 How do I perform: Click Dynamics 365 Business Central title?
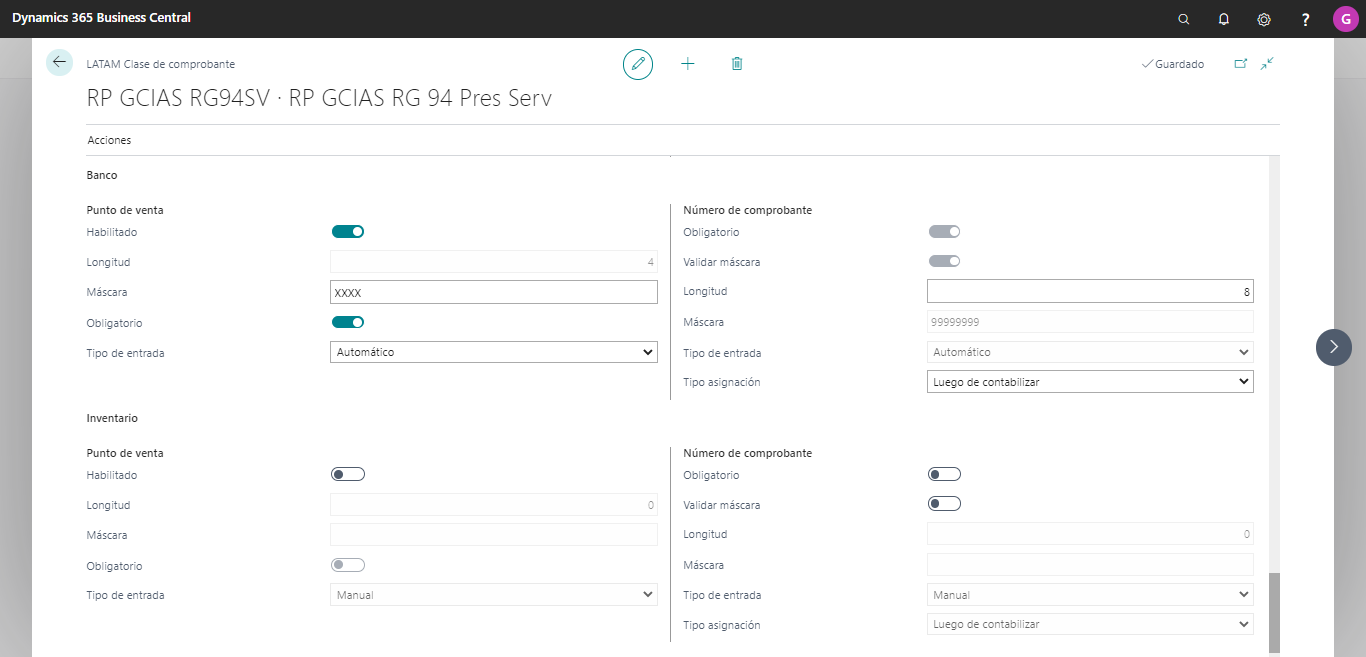[x=101, y=18]
